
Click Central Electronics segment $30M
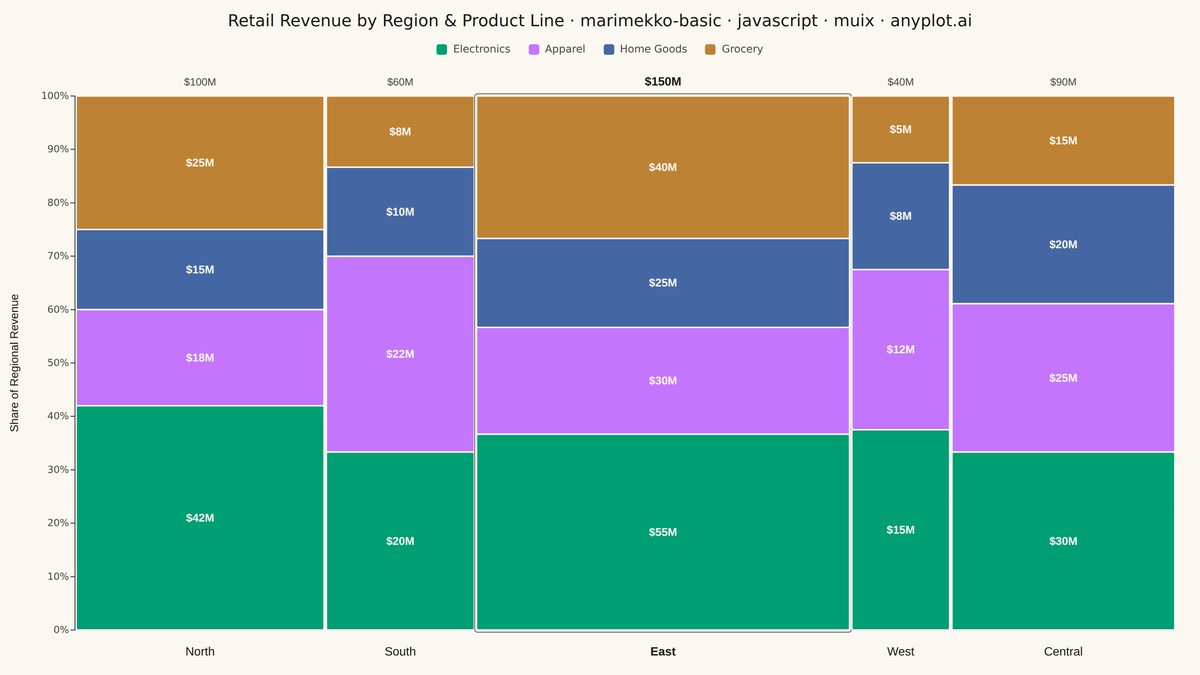[1063, 541]
